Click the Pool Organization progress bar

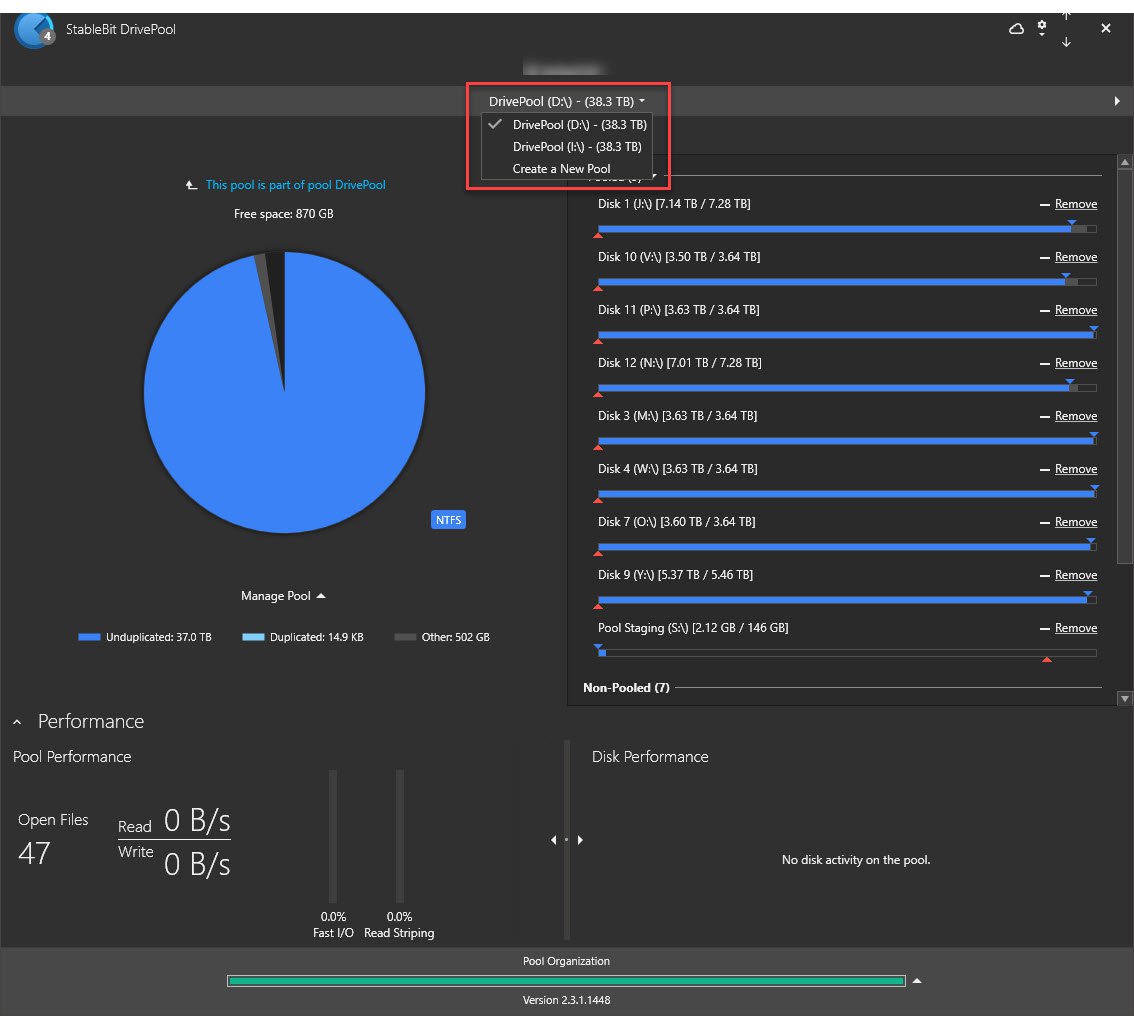click(566, 981)
